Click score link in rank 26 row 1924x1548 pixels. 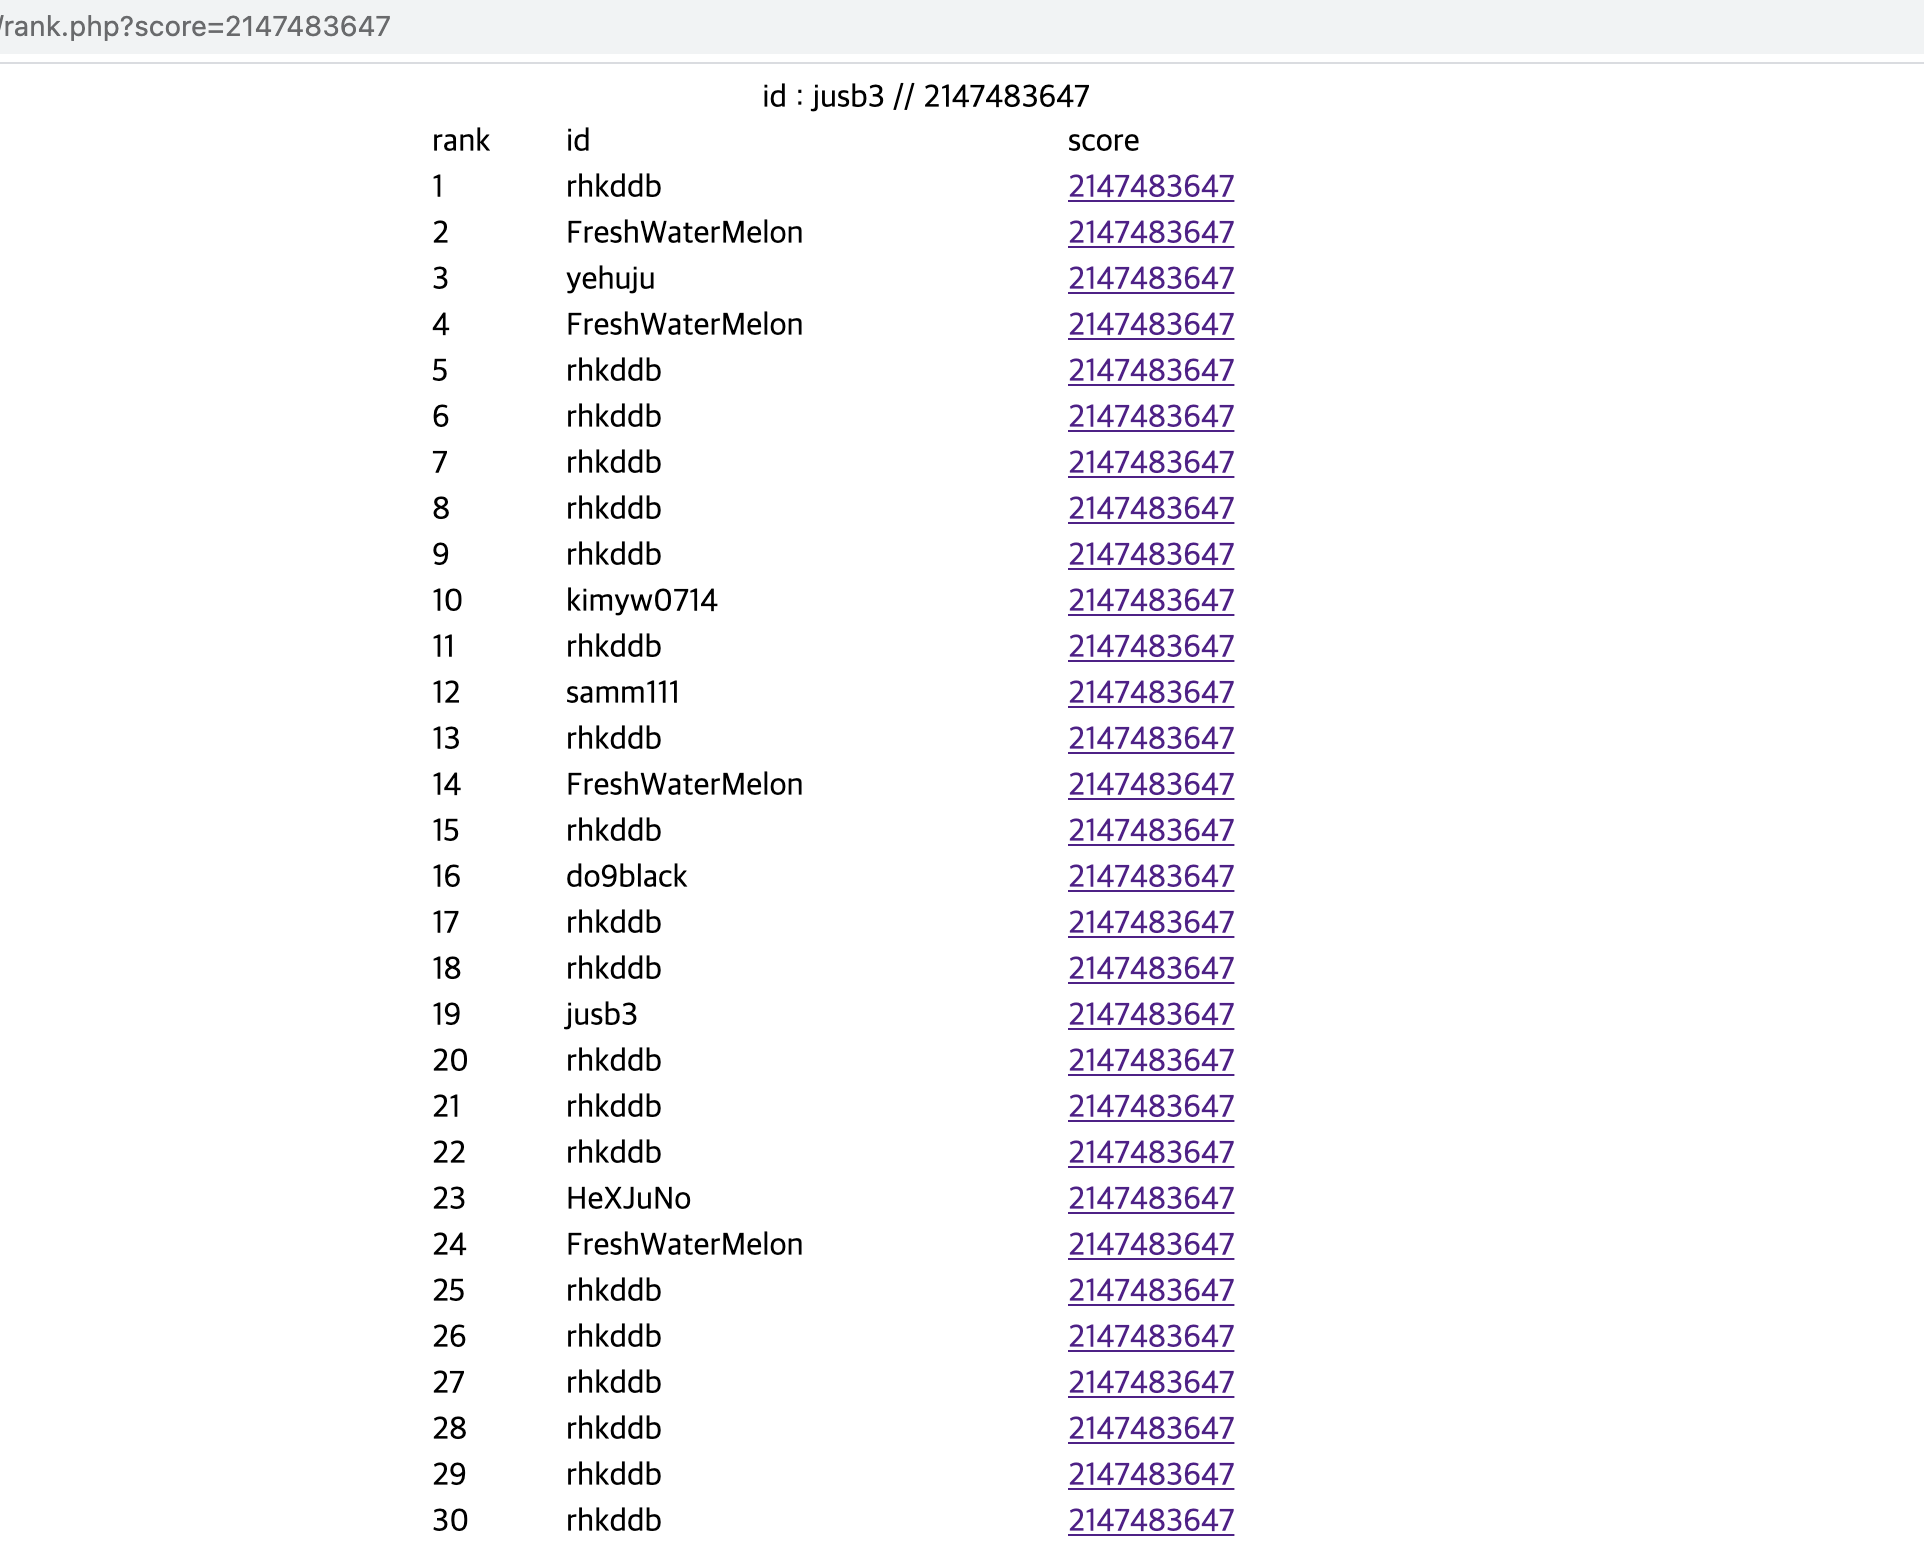point(1150,1336)
